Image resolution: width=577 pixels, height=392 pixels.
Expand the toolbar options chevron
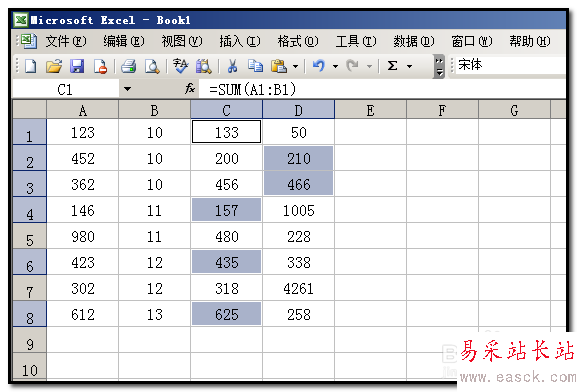pyautogui.click(x=439, y=67)
